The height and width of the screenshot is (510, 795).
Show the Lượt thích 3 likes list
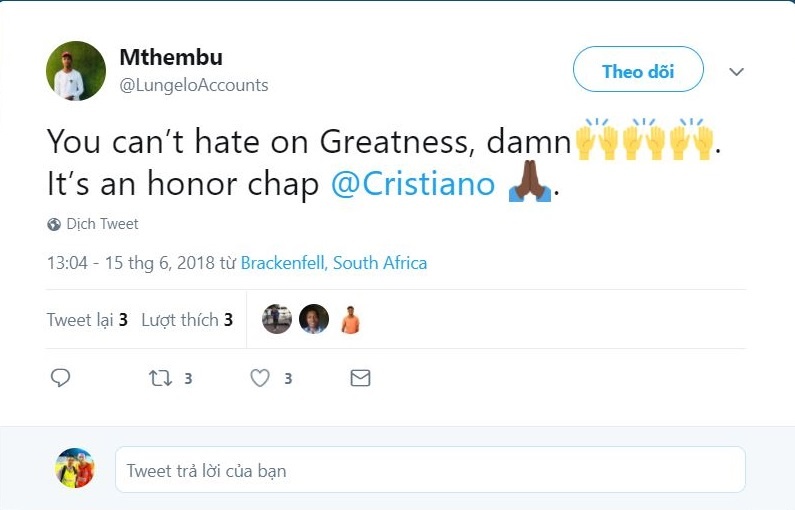pyautogui.click(x=187, y=320)
